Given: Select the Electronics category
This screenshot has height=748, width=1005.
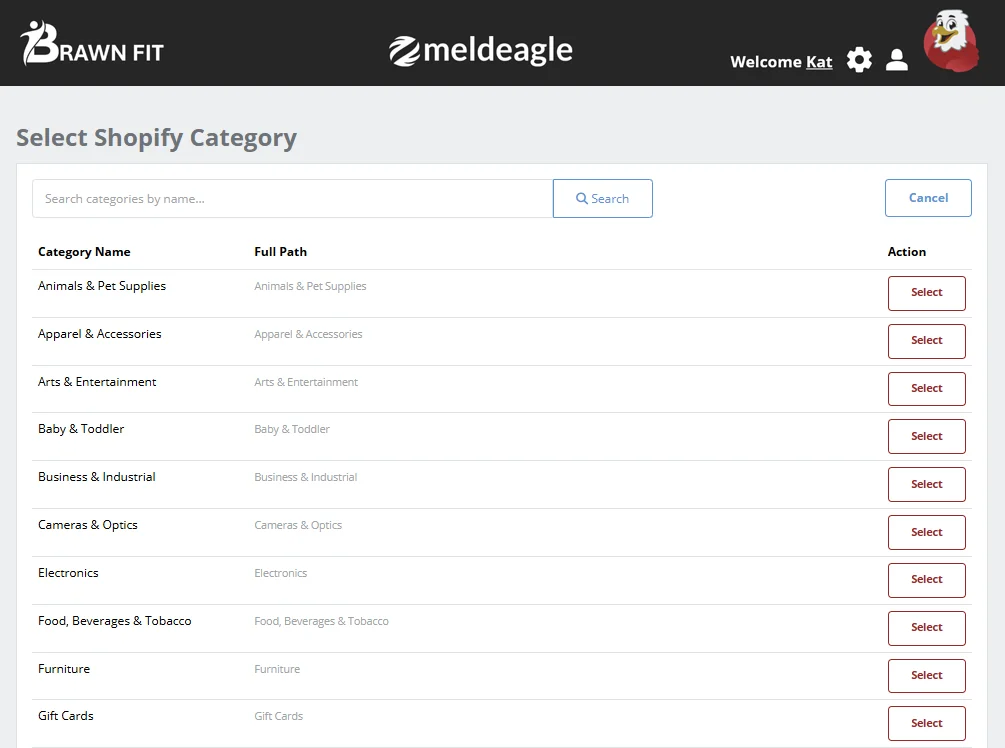Looking at the screenshot, I should 926,580.
